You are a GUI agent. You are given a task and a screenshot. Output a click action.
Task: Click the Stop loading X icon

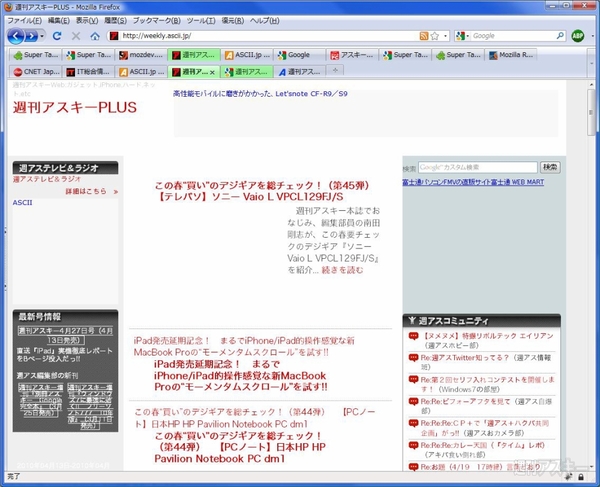(76, 36)
